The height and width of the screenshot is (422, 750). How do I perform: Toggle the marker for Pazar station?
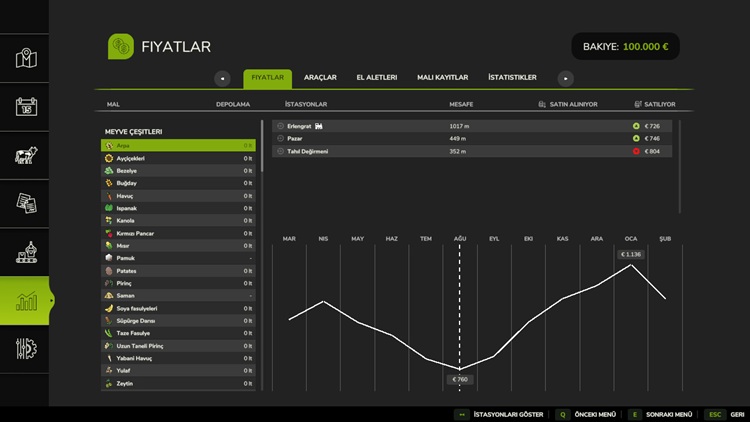tap(280, 139)
